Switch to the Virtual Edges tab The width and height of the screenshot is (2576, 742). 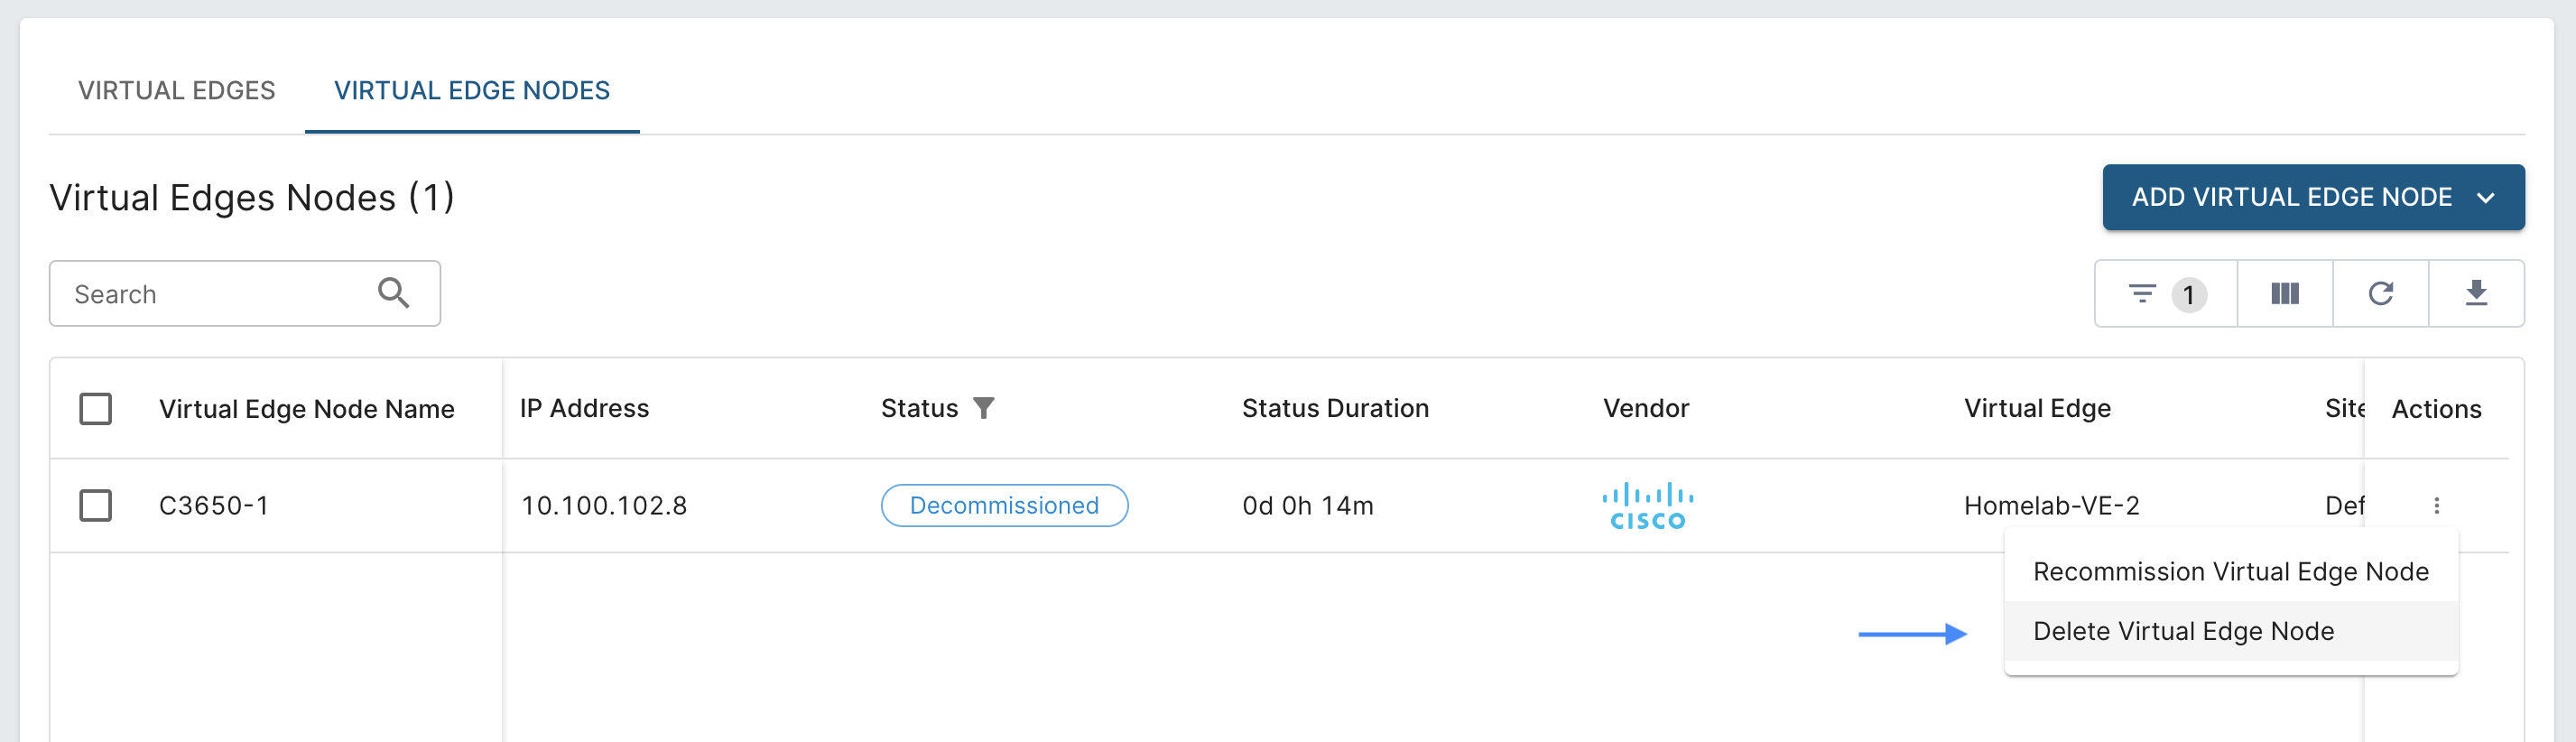176,90
